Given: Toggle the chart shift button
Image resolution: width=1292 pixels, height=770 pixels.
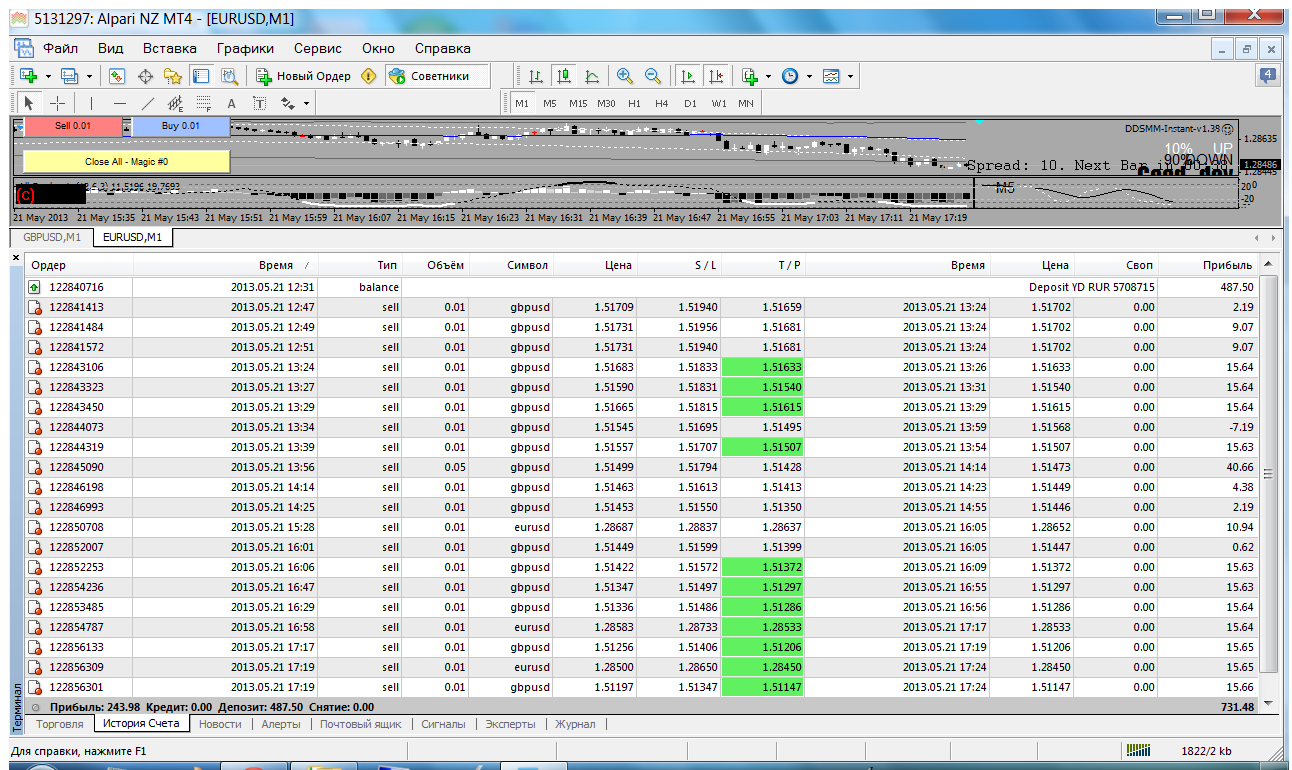Looking at the screenshot, I should point(716,76).
